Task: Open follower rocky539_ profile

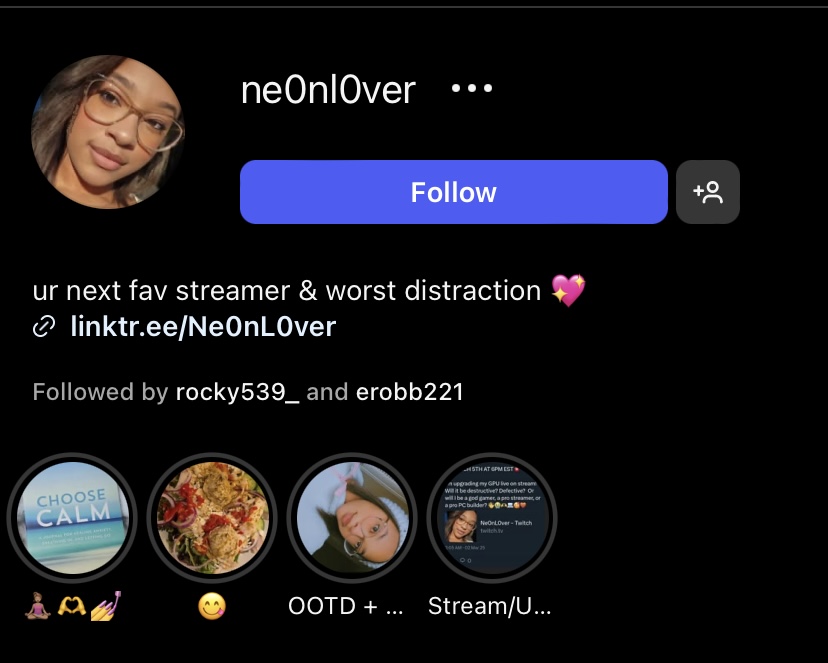Action: point(237,392)
